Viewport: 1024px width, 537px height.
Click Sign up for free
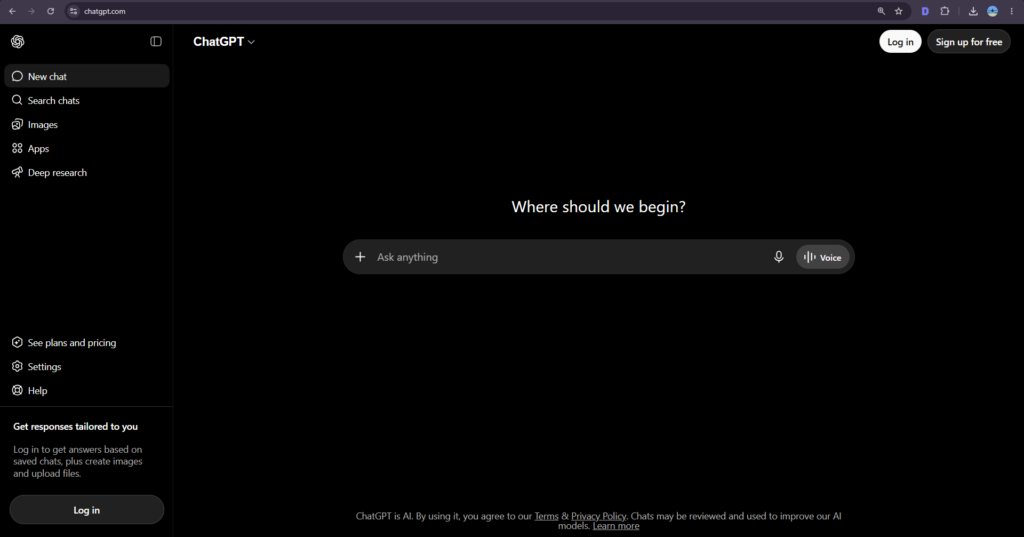[968, 42]
